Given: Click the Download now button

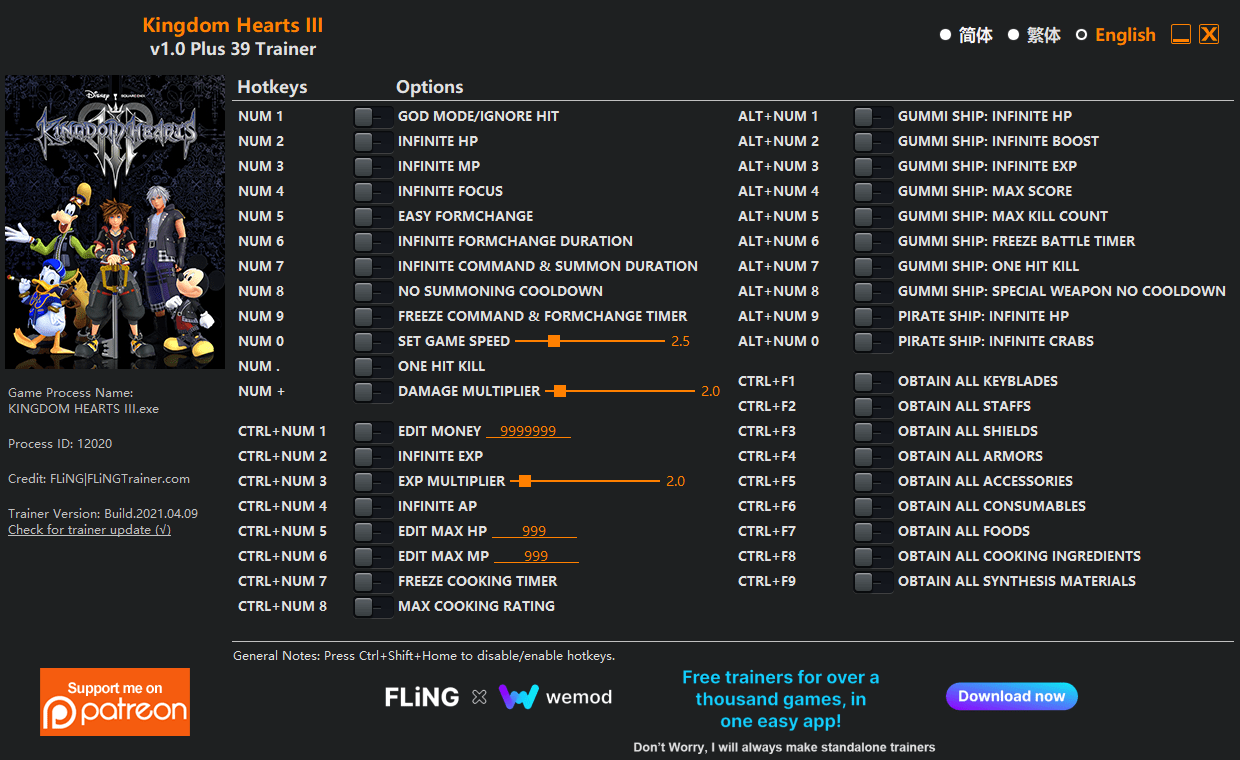Looking at the screenshot, I should tap(1011, 696).
